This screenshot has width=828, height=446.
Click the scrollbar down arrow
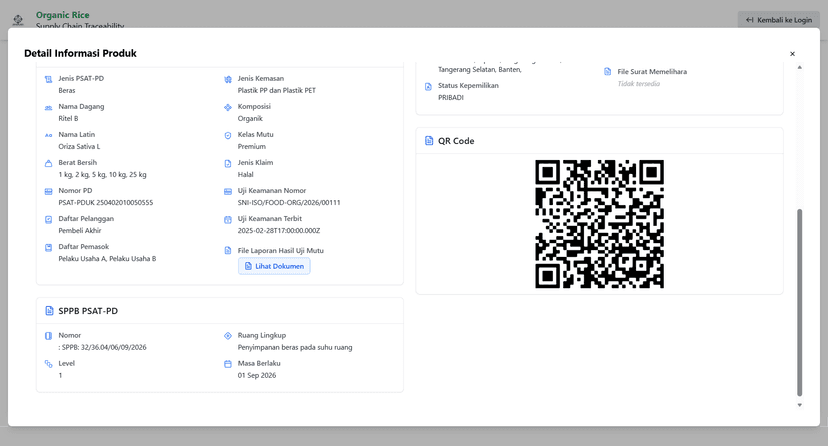(799, 405)
